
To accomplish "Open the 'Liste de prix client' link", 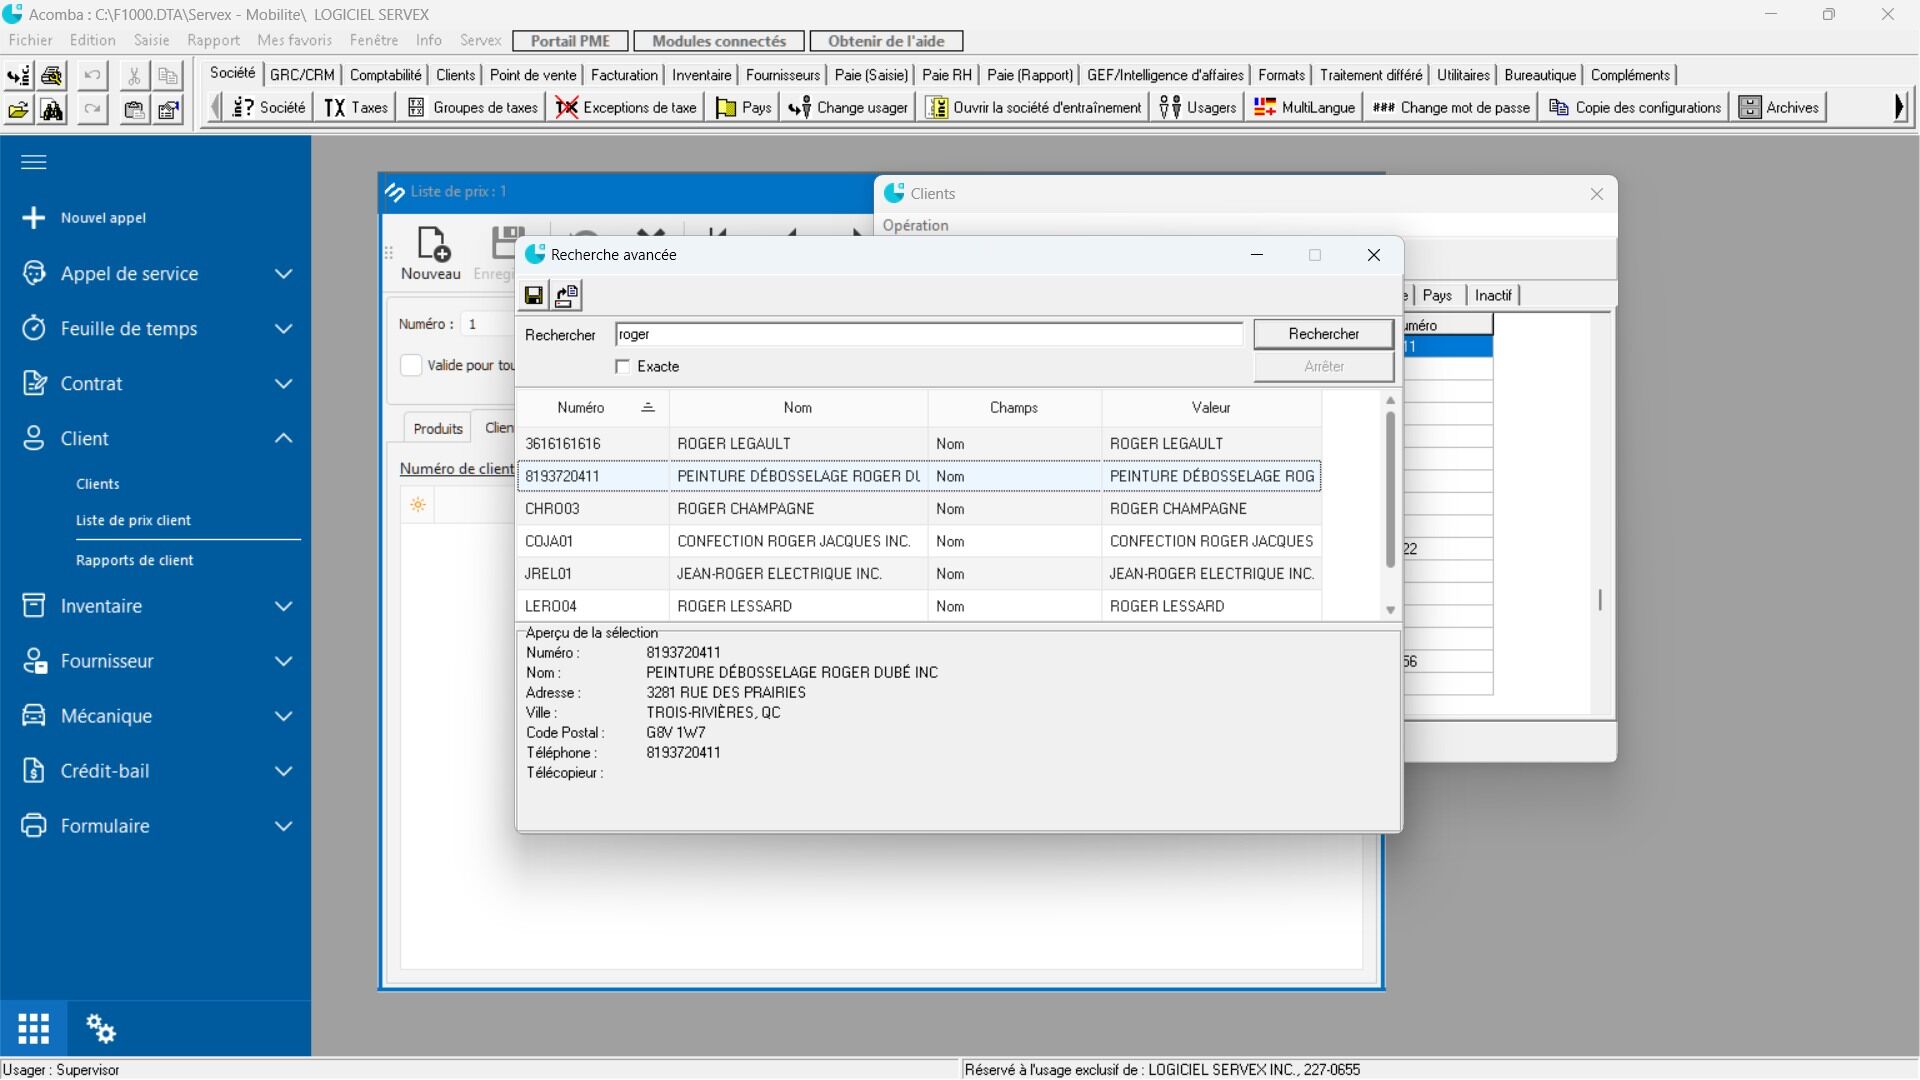I will pyautogui.click(x=133, y=520).
